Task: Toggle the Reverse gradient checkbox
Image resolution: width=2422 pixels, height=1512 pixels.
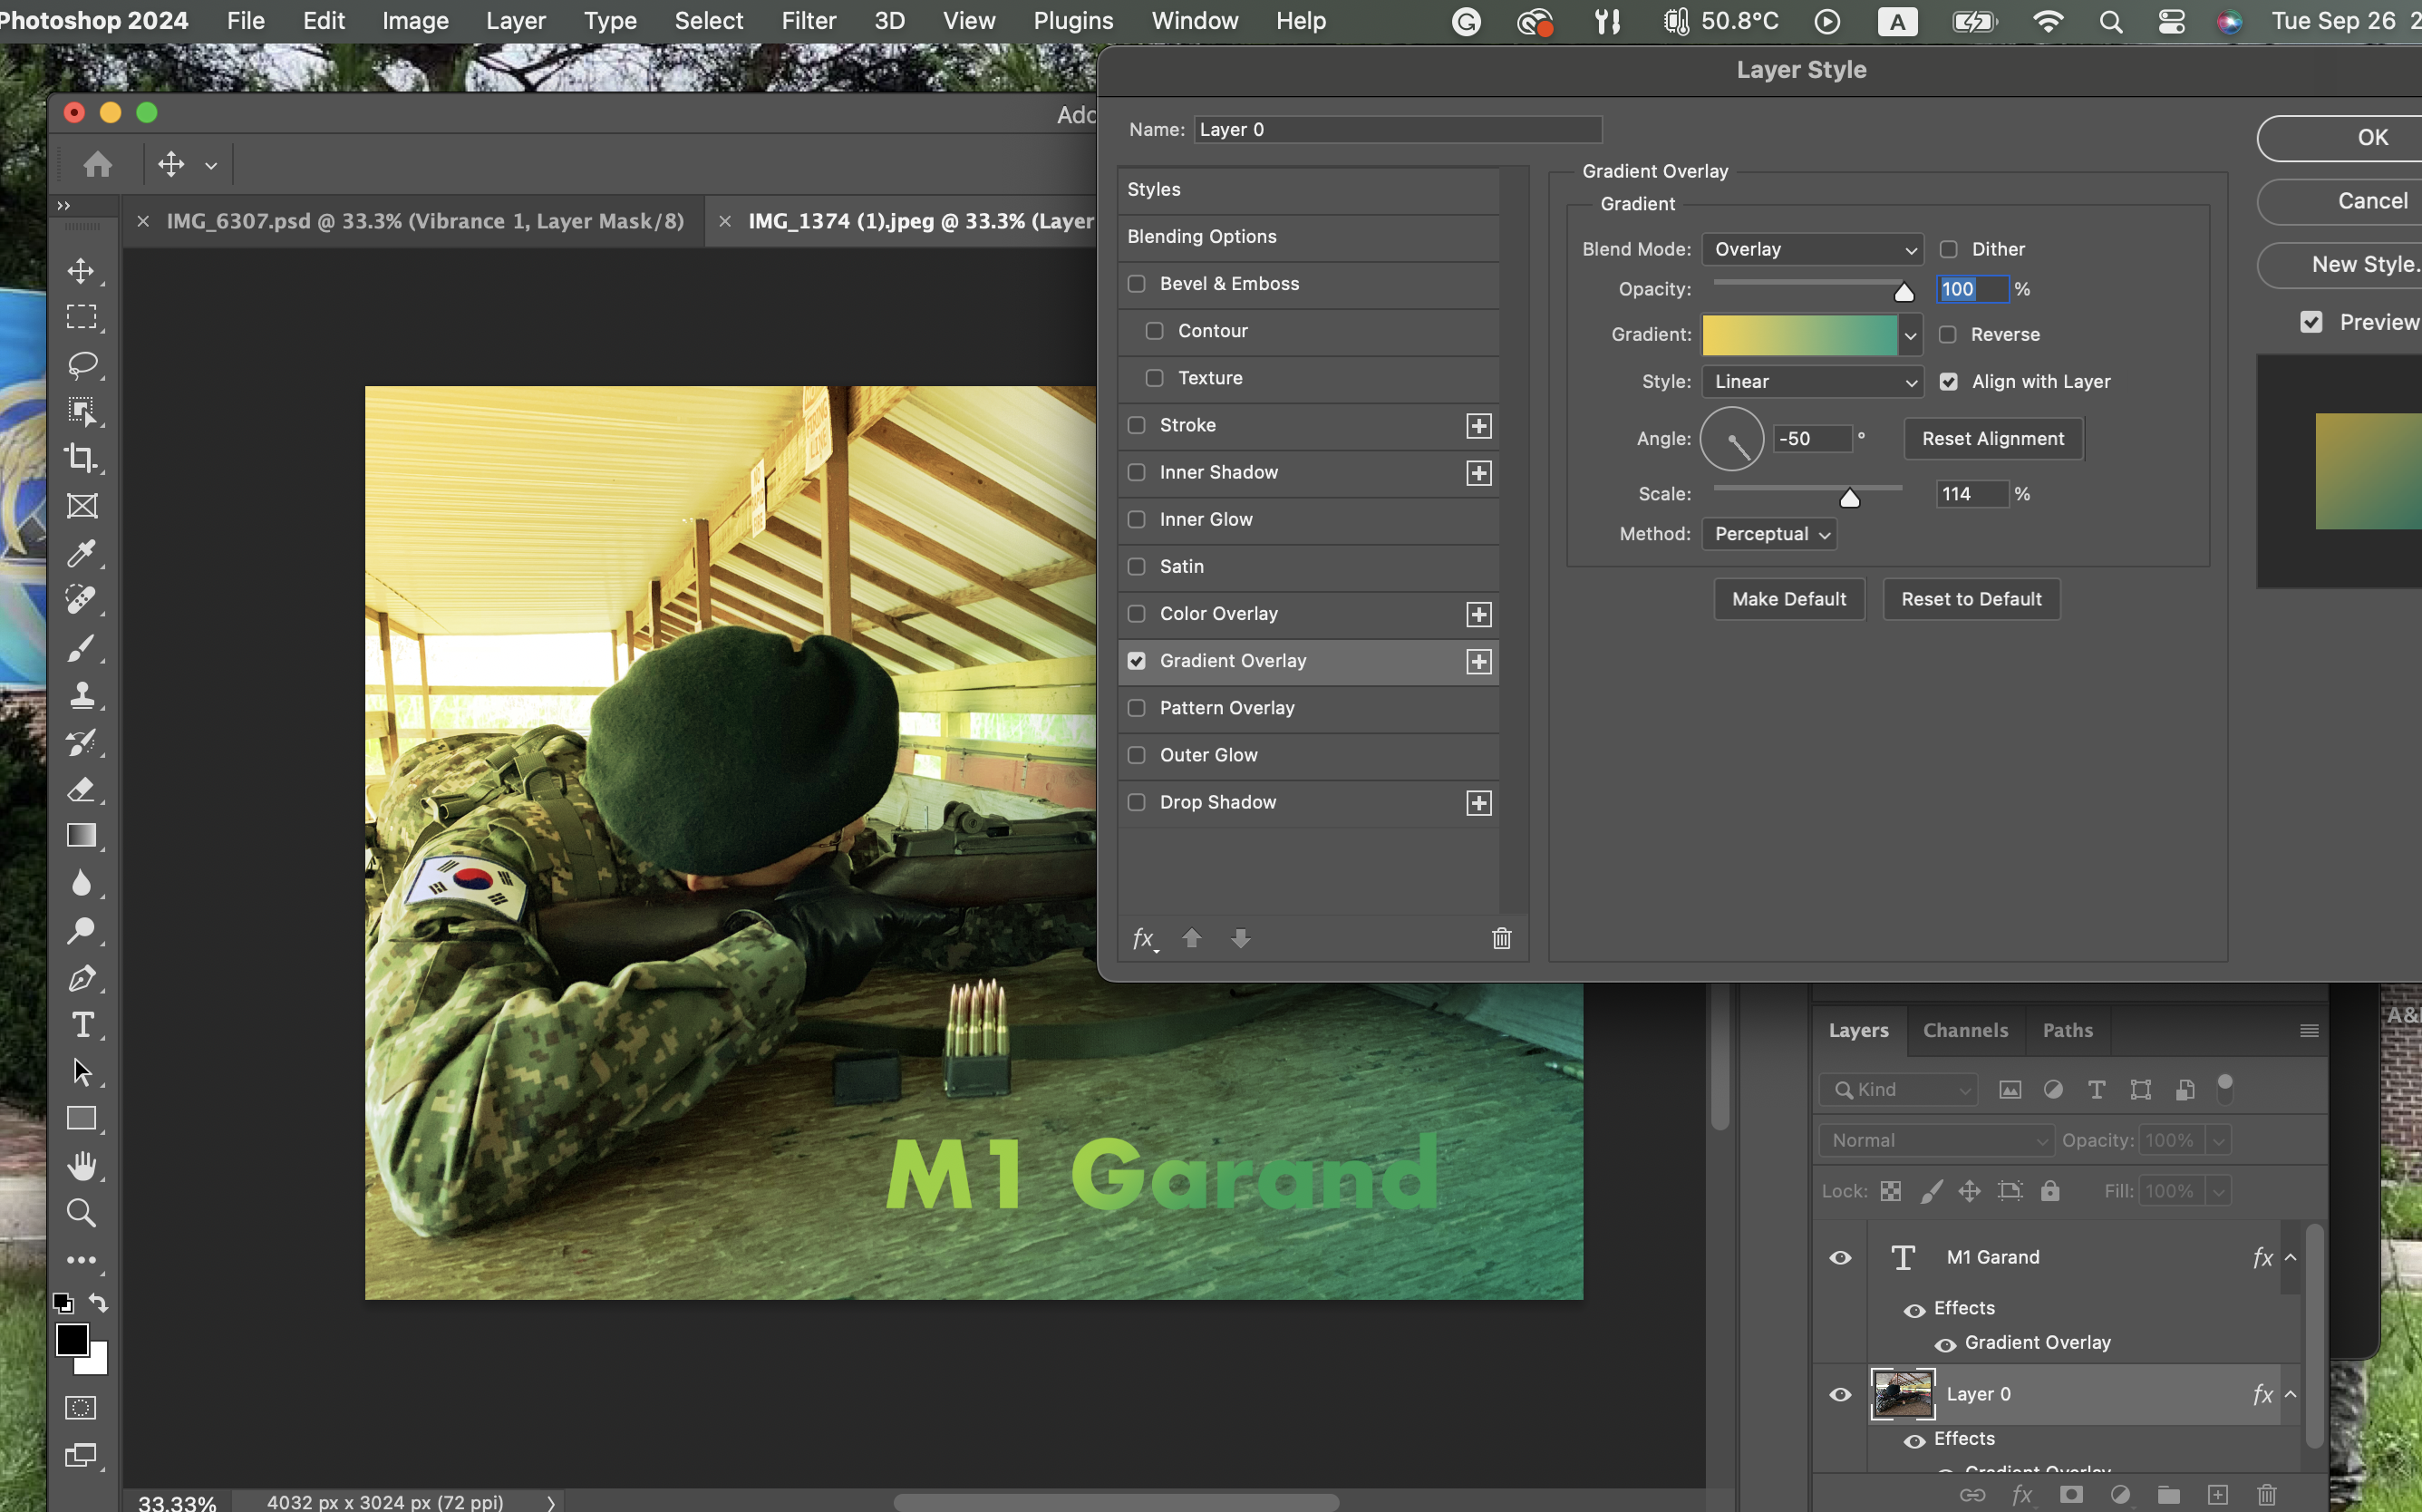Action: [x=1948, y=334]
